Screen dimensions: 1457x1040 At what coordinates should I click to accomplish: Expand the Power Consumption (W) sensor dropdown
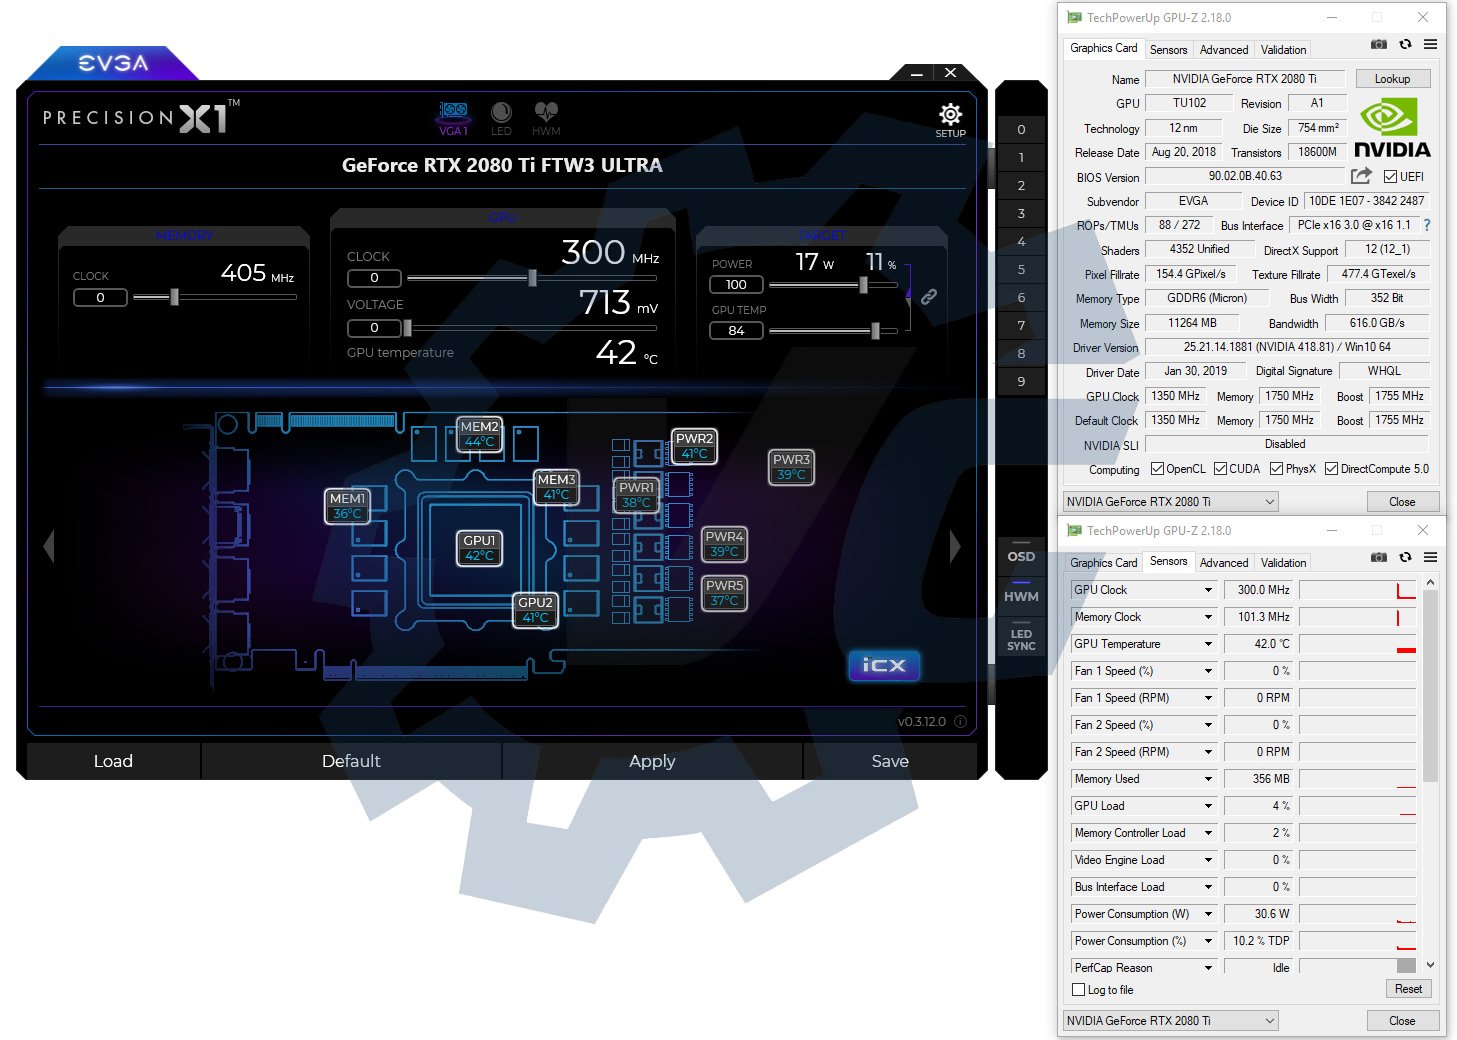pos(1209,914)
